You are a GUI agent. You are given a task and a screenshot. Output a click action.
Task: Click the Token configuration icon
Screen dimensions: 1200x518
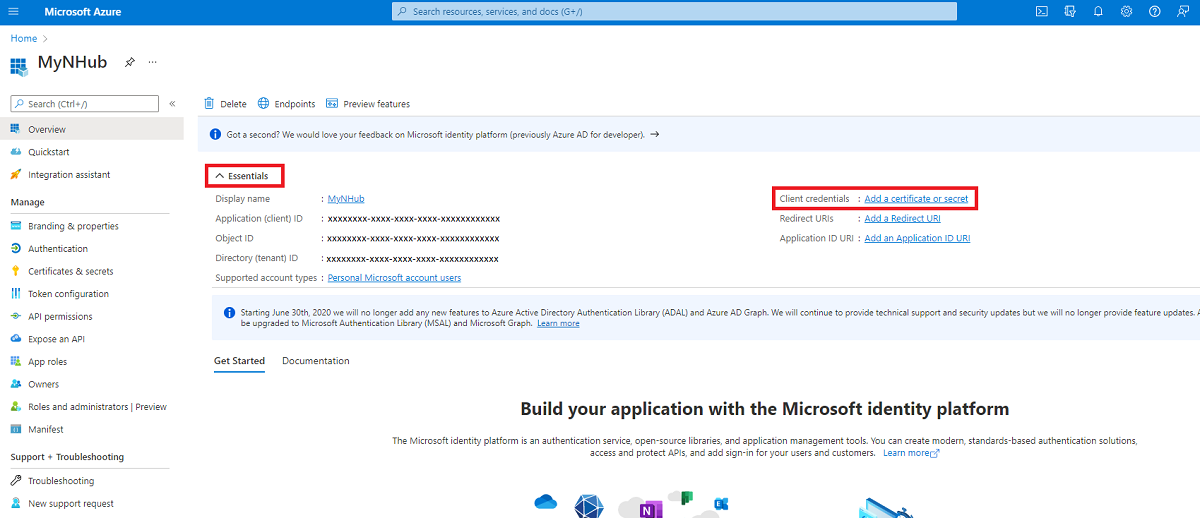click(16, 293)
